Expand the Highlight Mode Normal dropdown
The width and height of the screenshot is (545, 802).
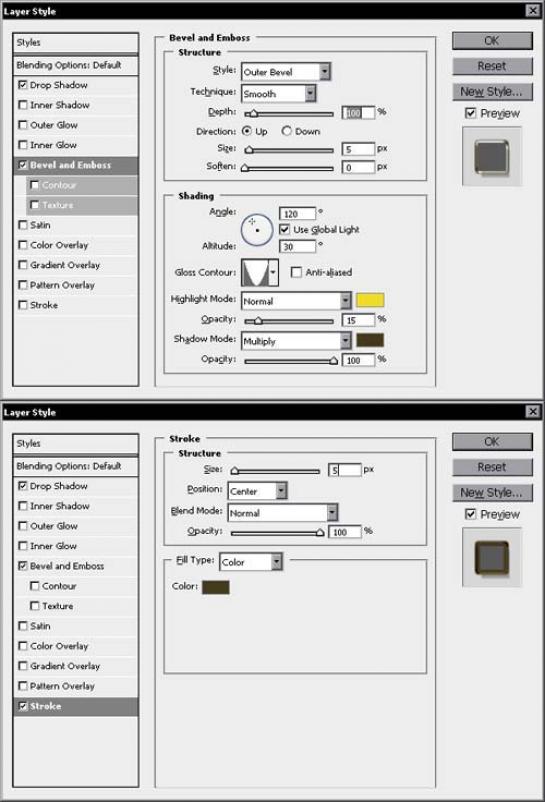[x=297, y=301]
